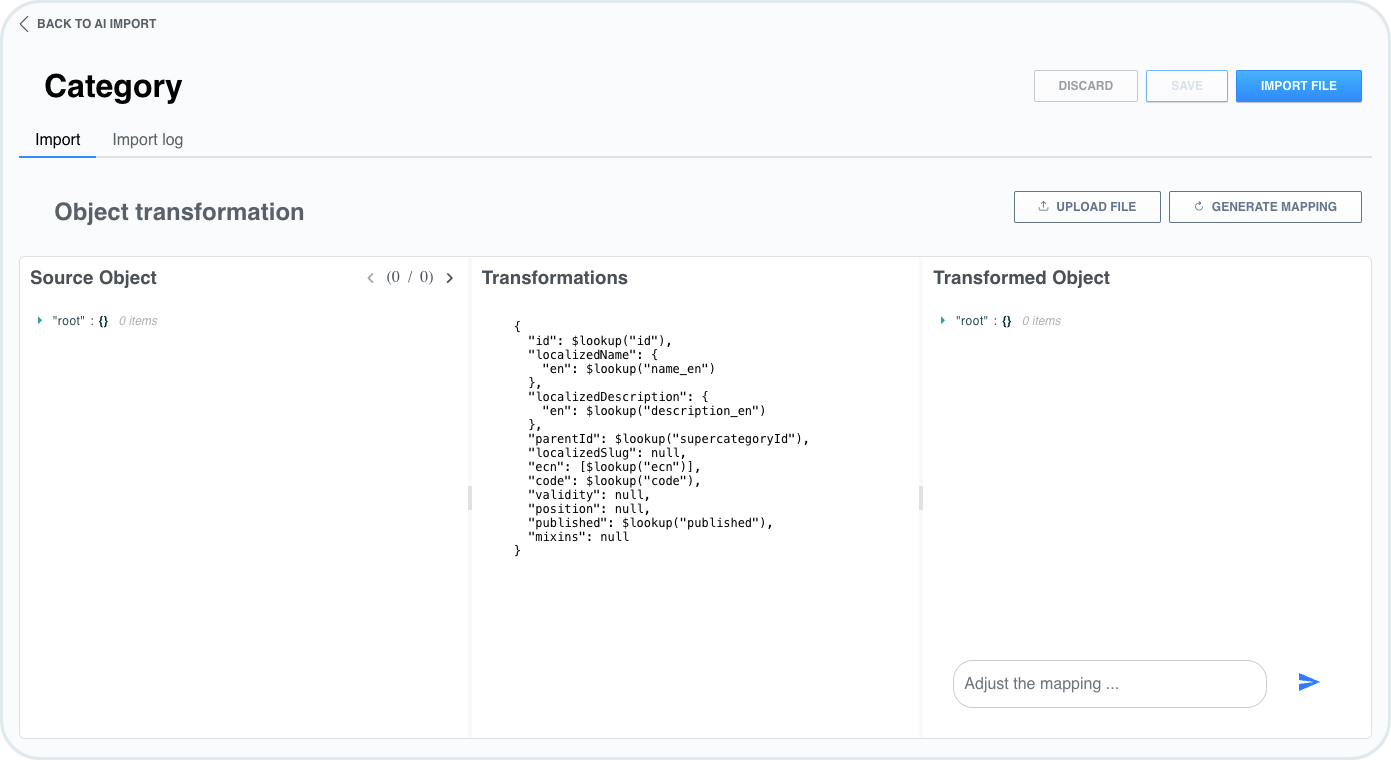Click the page counter showing 0 of 0
Image resolution: width=1391 pixels, height=760 pixels.
pos(410,277)
